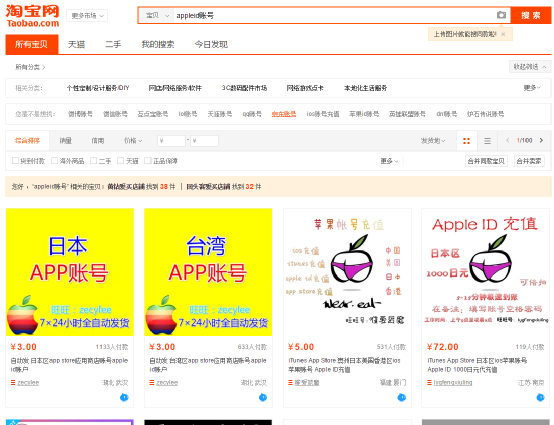554x425 pixels.
Task: Switch to list view icon
Action: (487, 141)
